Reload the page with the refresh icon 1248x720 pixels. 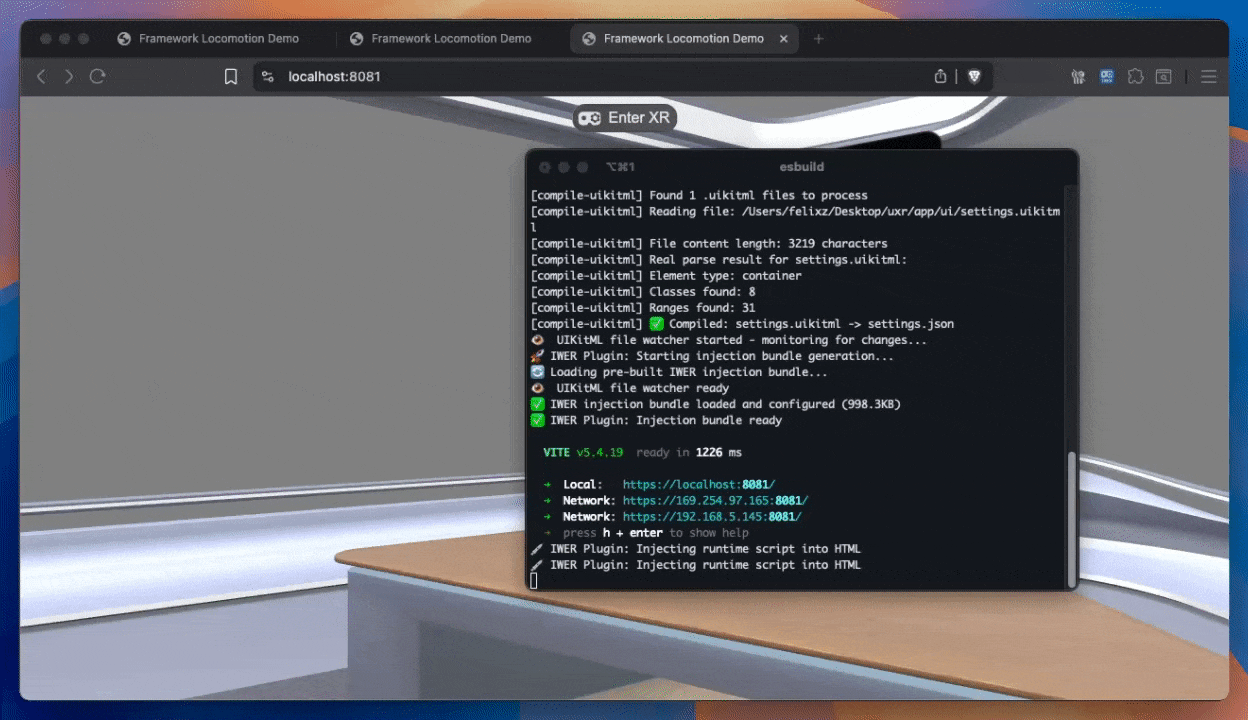98,76
